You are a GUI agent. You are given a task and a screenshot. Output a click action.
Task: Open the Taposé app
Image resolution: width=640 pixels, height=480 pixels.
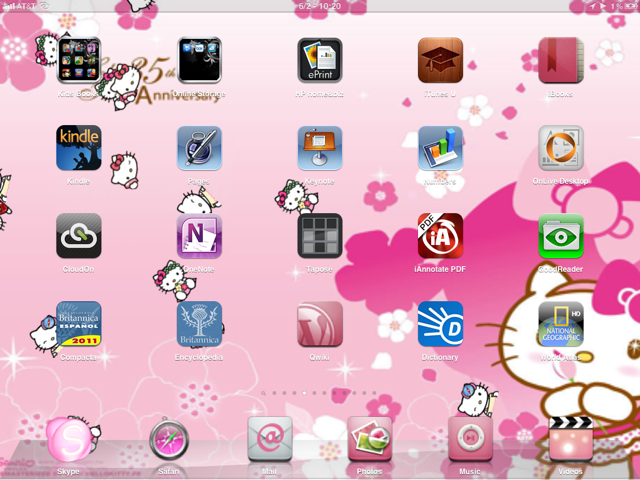[x=320, y=236]
